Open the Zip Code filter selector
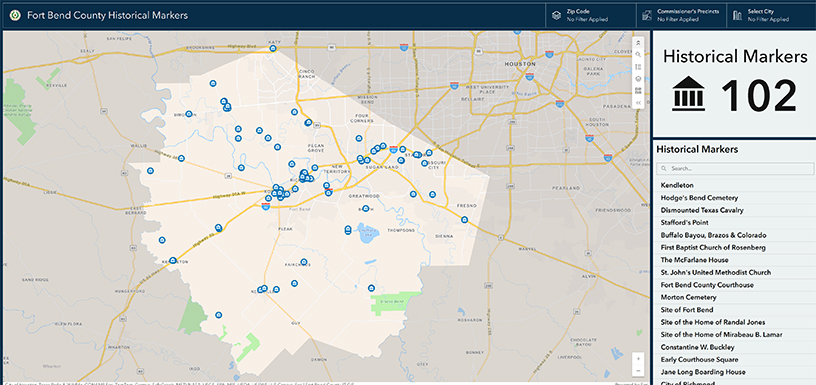Image resolution: width=816 pixels, height=385 pixels. tap(591, 15)
